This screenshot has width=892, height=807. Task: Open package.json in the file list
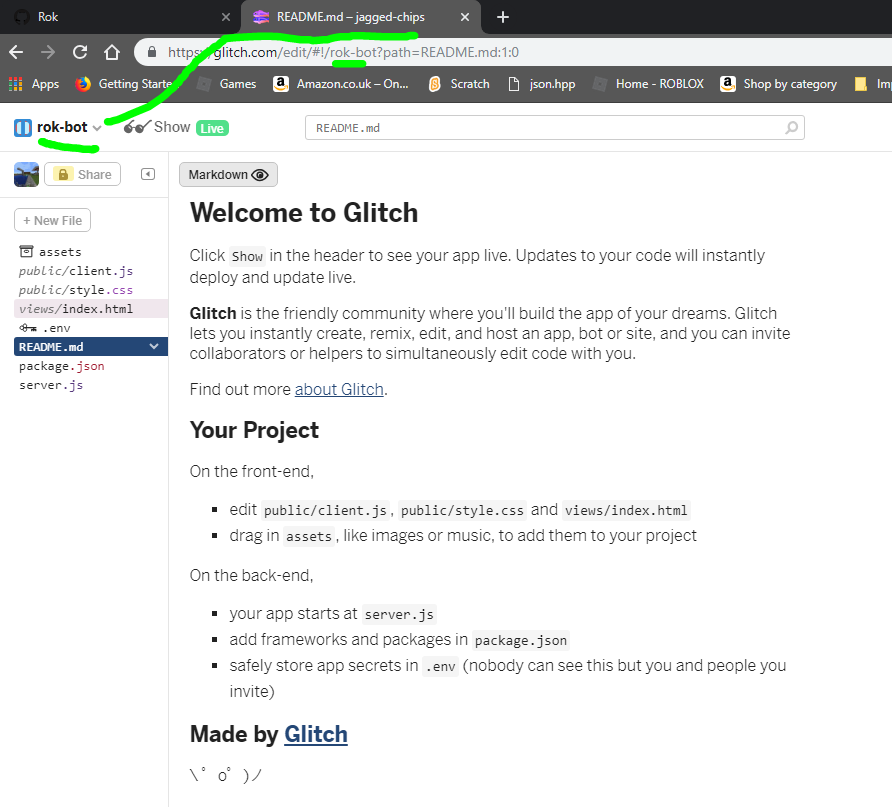(61, 366)
